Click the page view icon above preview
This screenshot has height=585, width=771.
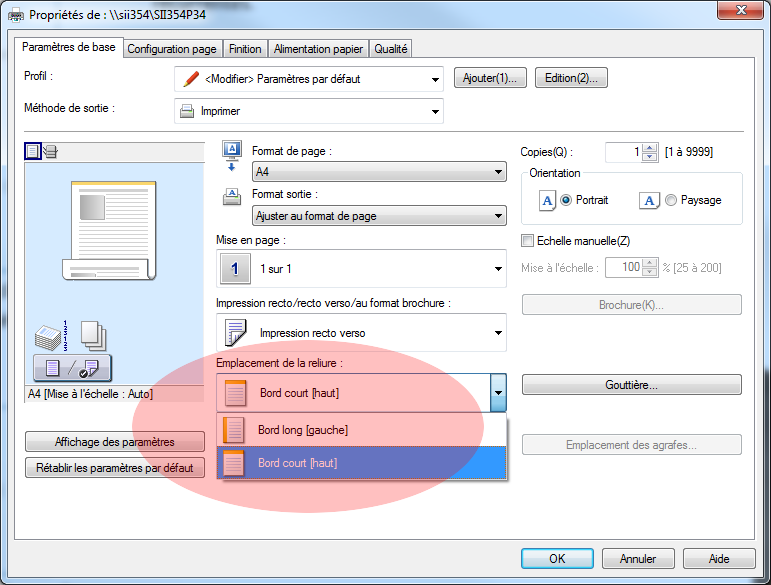[32, 151]
